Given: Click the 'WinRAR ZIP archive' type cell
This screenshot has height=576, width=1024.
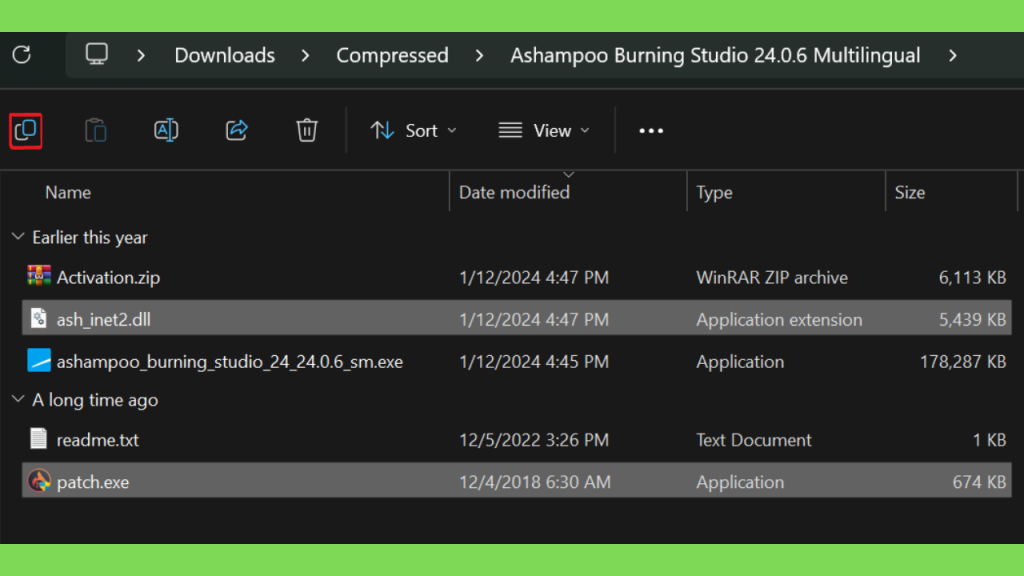Looking at the screenshot, I should (772, 278).
